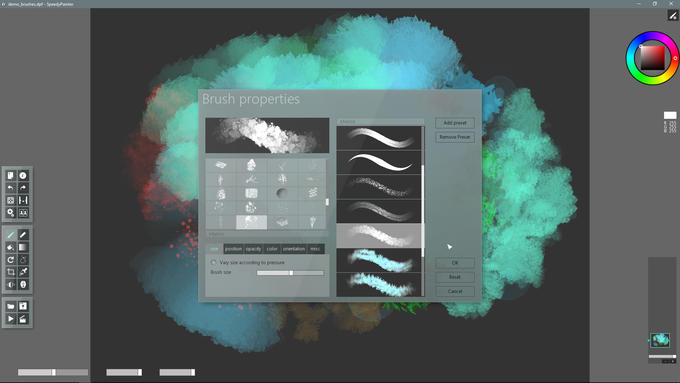Switch to the orientation tab
Viewport: 680px width, 383px height.
[294, 249]
